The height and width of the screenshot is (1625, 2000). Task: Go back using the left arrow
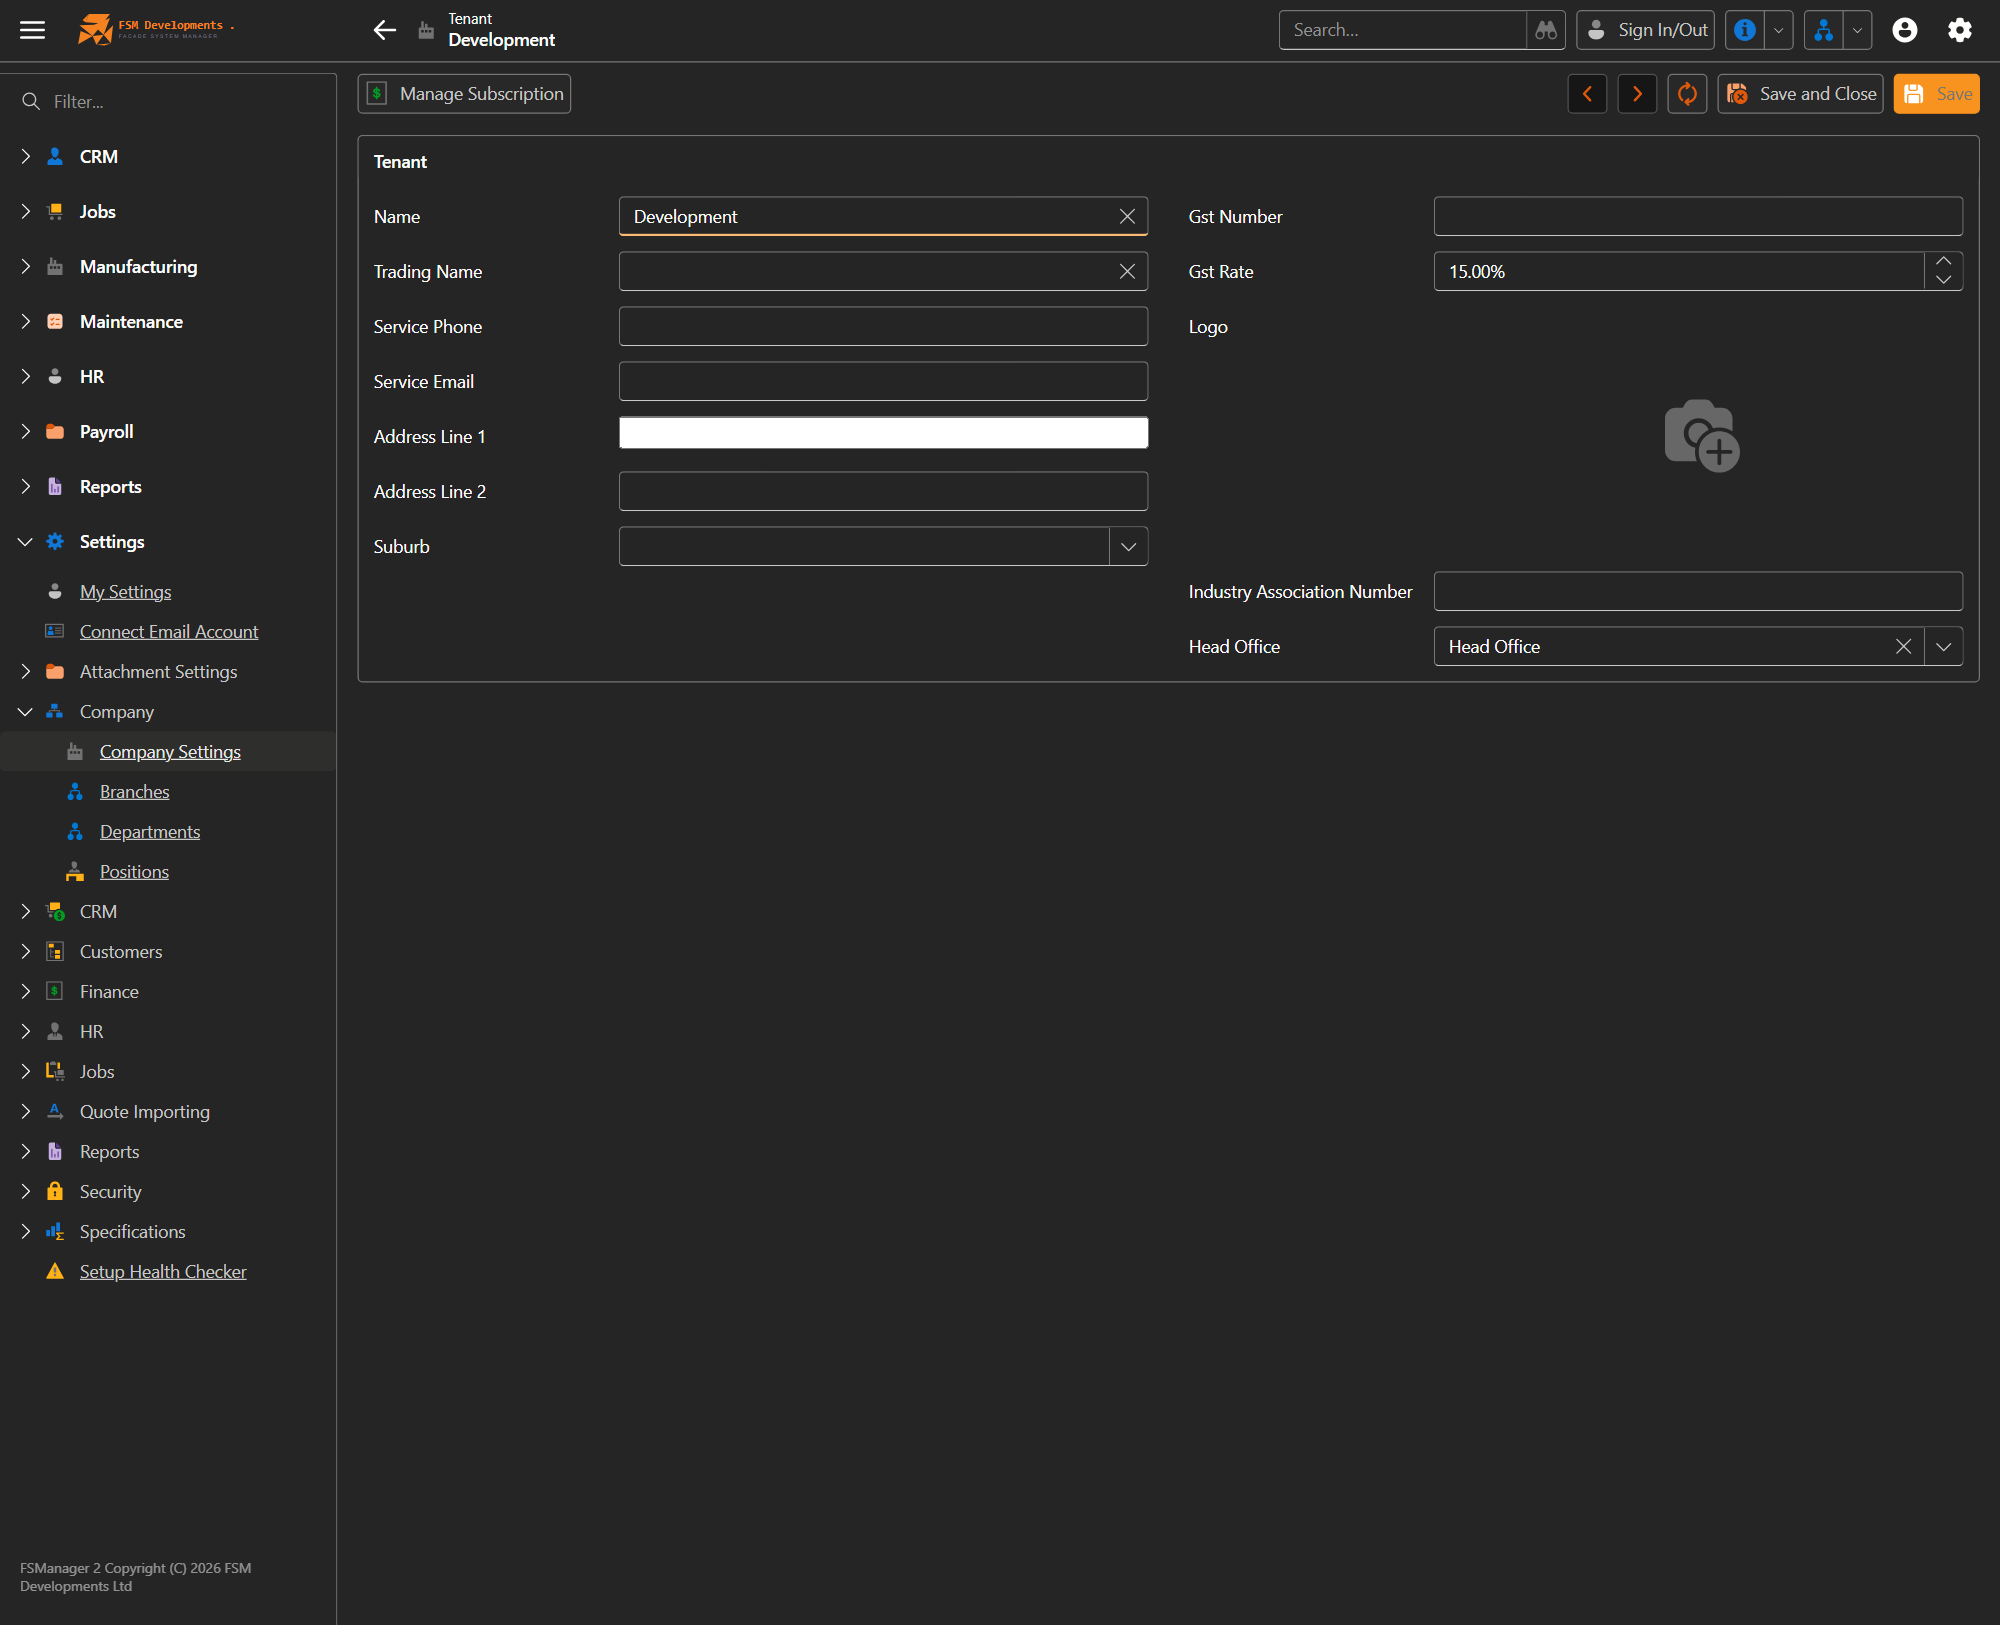385,30
